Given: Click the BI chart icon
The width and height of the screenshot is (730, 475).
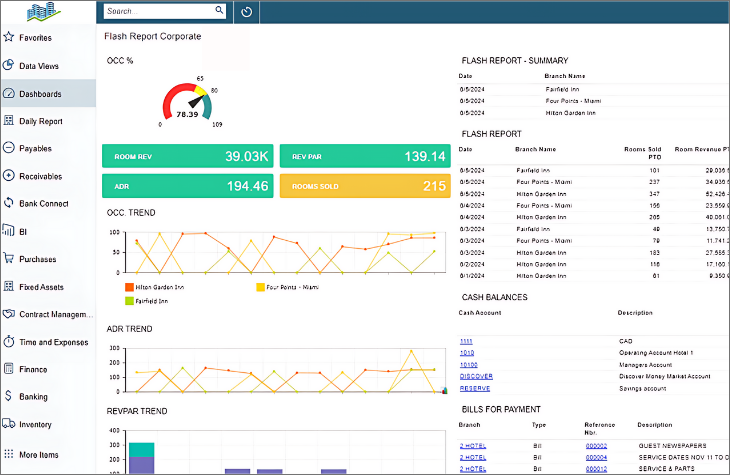Looking at the screenshot, I should 8,230.
